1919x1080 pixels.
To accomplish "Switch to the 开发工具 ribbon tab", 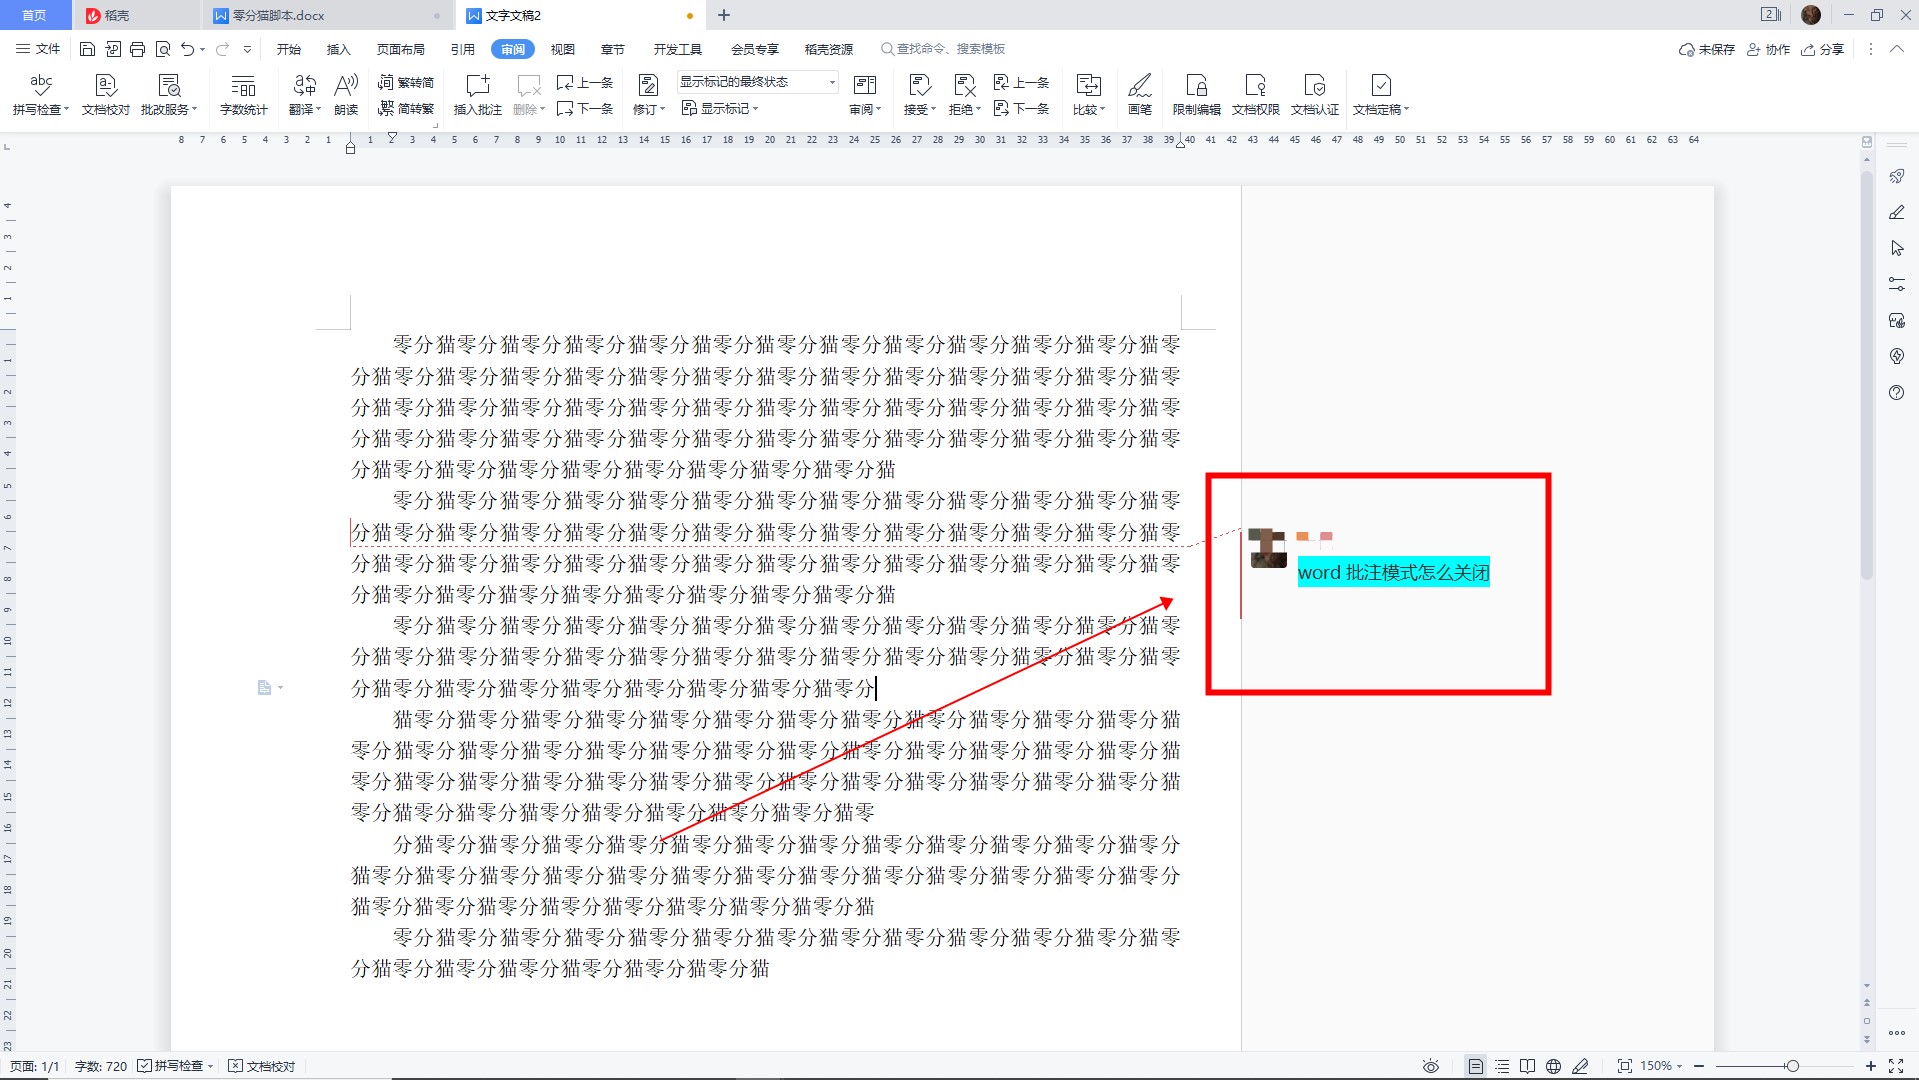I will click(x=678, y=49).
